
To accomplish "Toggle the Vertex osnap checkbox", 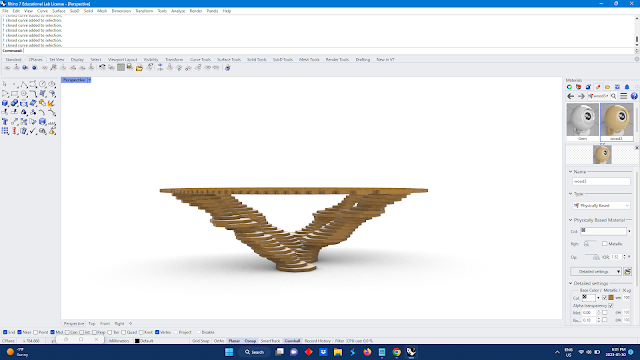I will click(157, 332).
